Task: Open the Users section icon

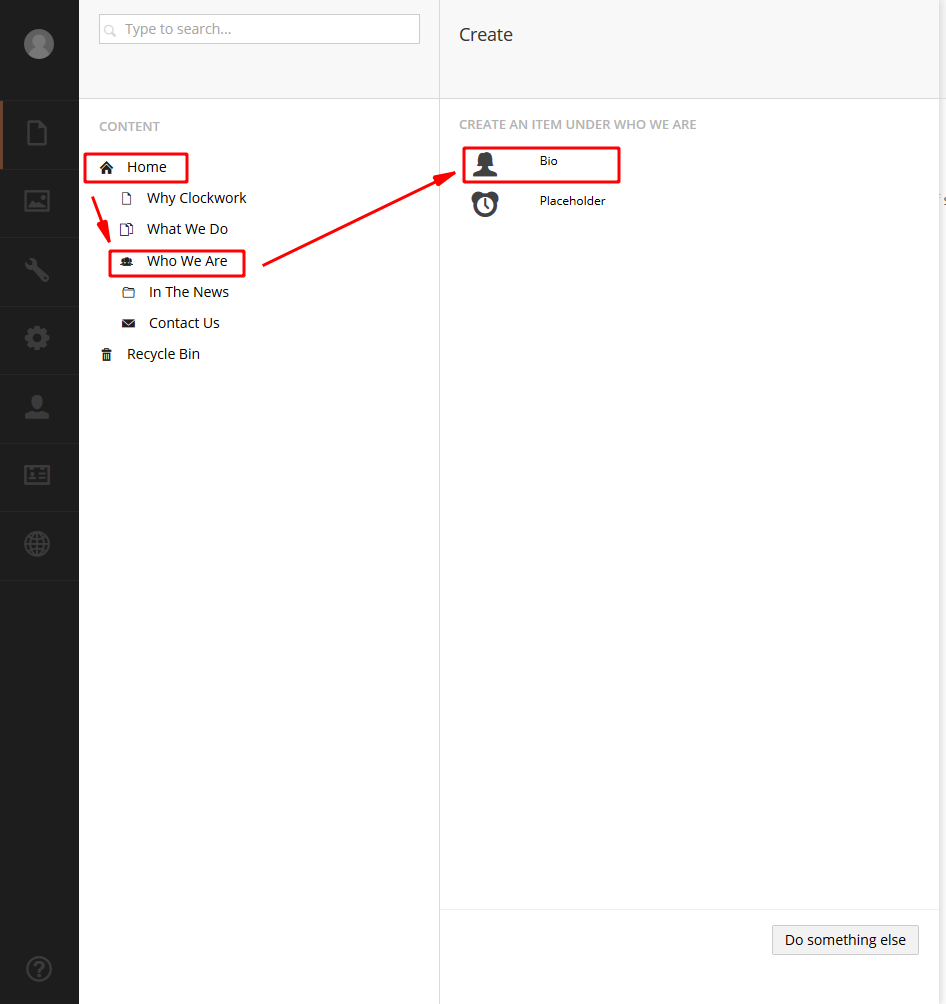Action: coord(38,407)
